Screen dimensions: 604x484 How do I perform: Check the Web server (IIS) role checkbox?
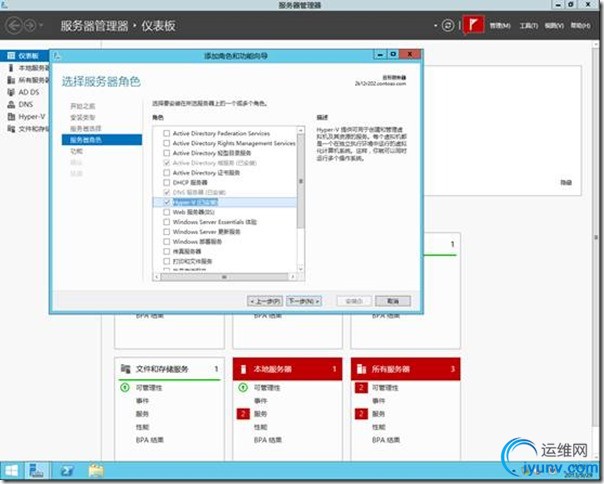[166, 212]
